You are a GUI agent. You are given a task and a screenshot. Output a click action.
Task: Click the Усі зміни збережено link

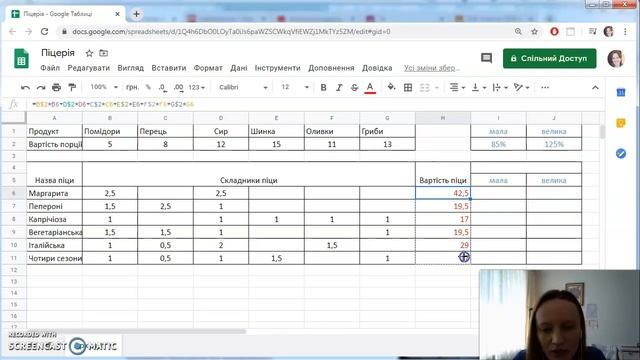click(x=432, y=68)
